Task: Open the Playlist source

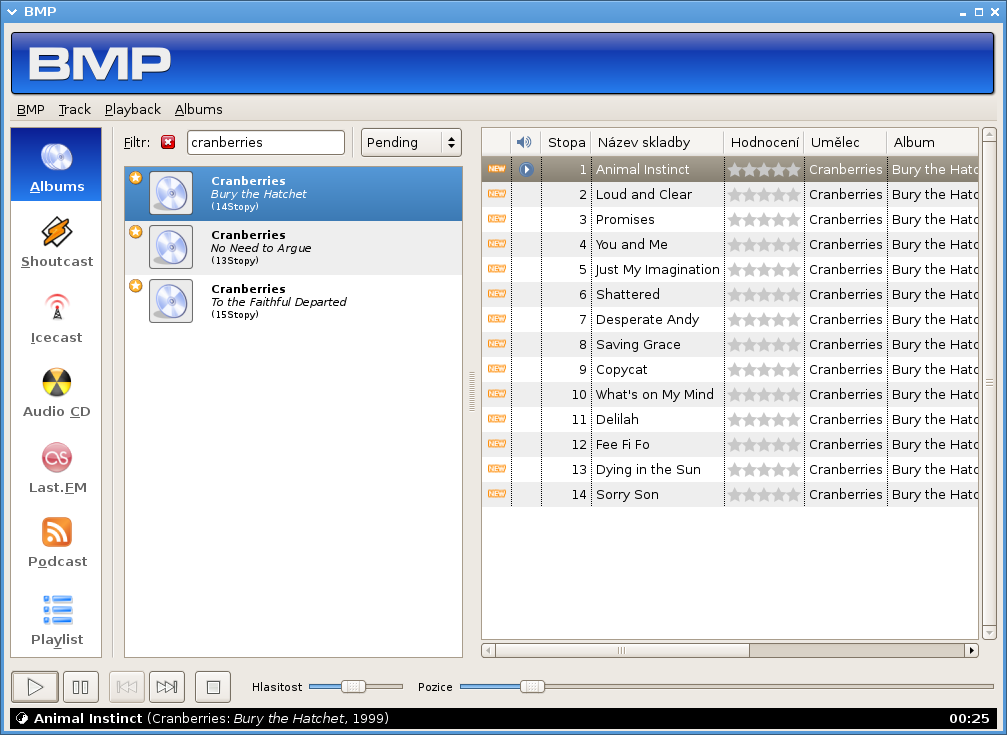Action: pyautogui.click(x=57, y=619)
